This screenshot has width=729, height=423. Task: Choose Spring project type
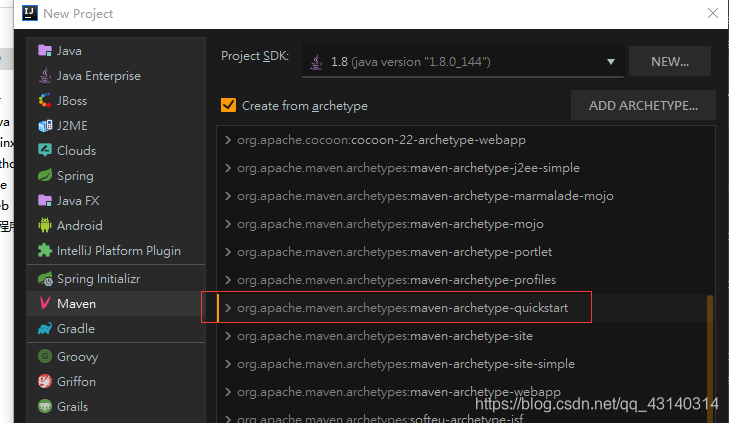click(x=116, y=175)
